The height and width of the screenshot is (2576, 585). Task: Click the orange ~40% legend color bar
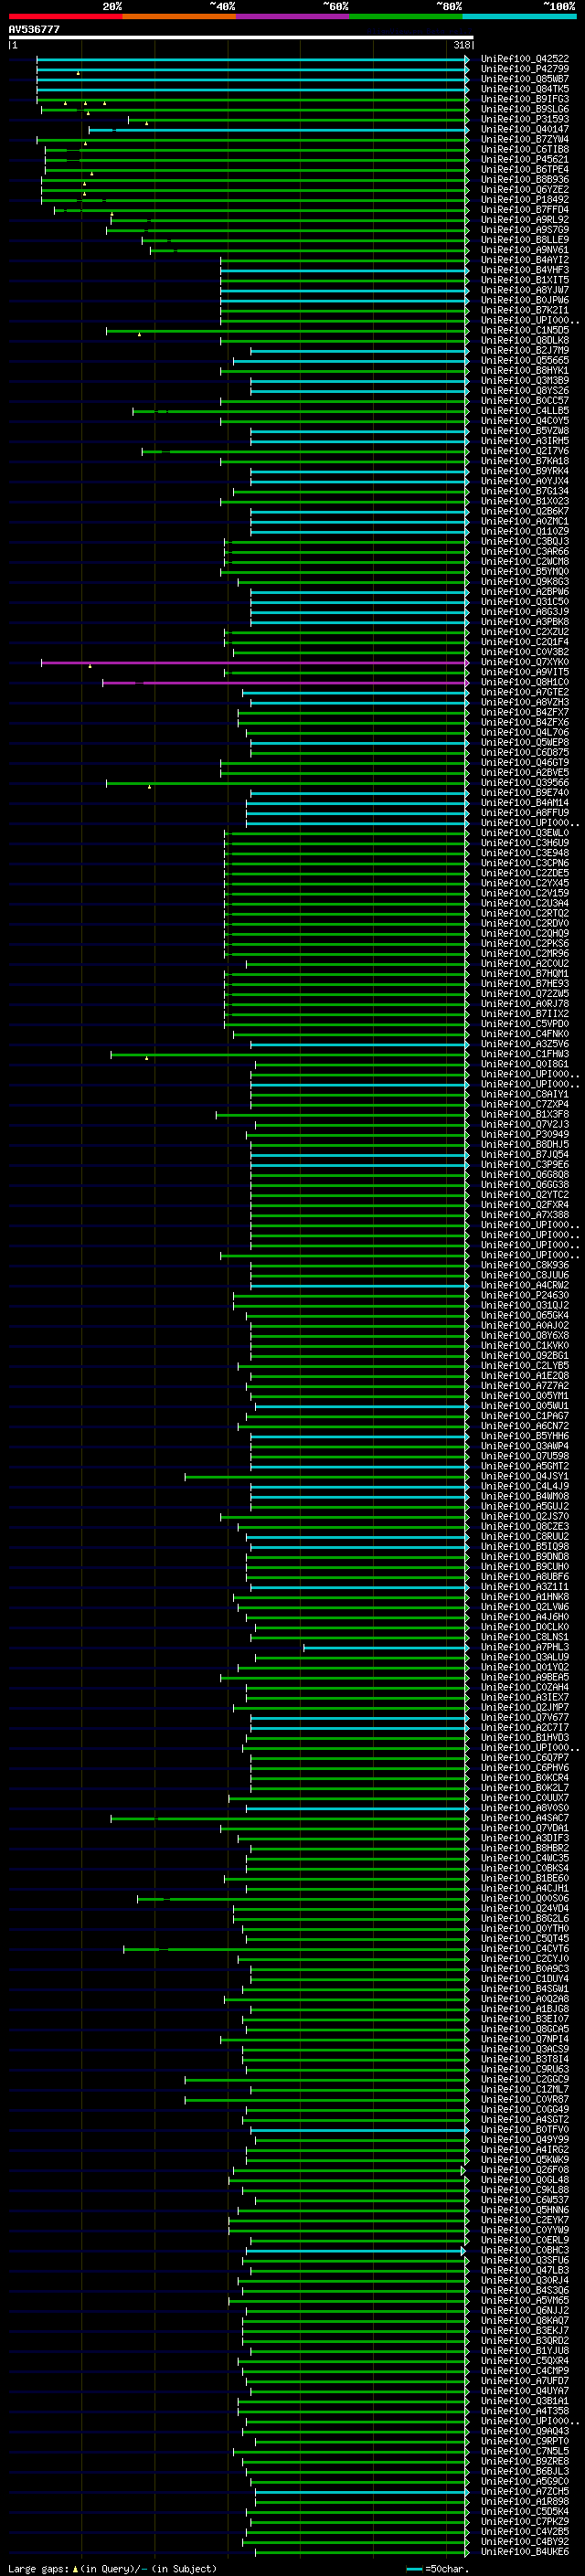[179, 16]
